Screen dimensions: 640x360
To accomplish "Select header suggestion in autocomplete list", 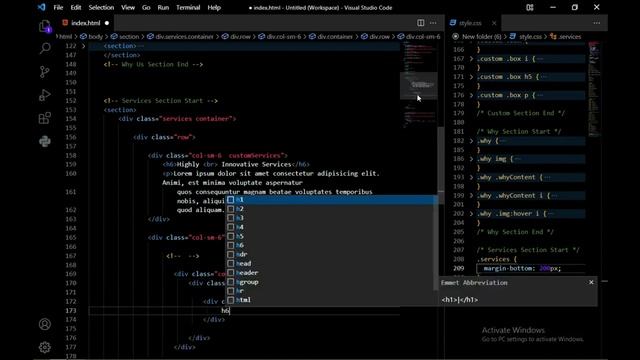I will 331,273.
